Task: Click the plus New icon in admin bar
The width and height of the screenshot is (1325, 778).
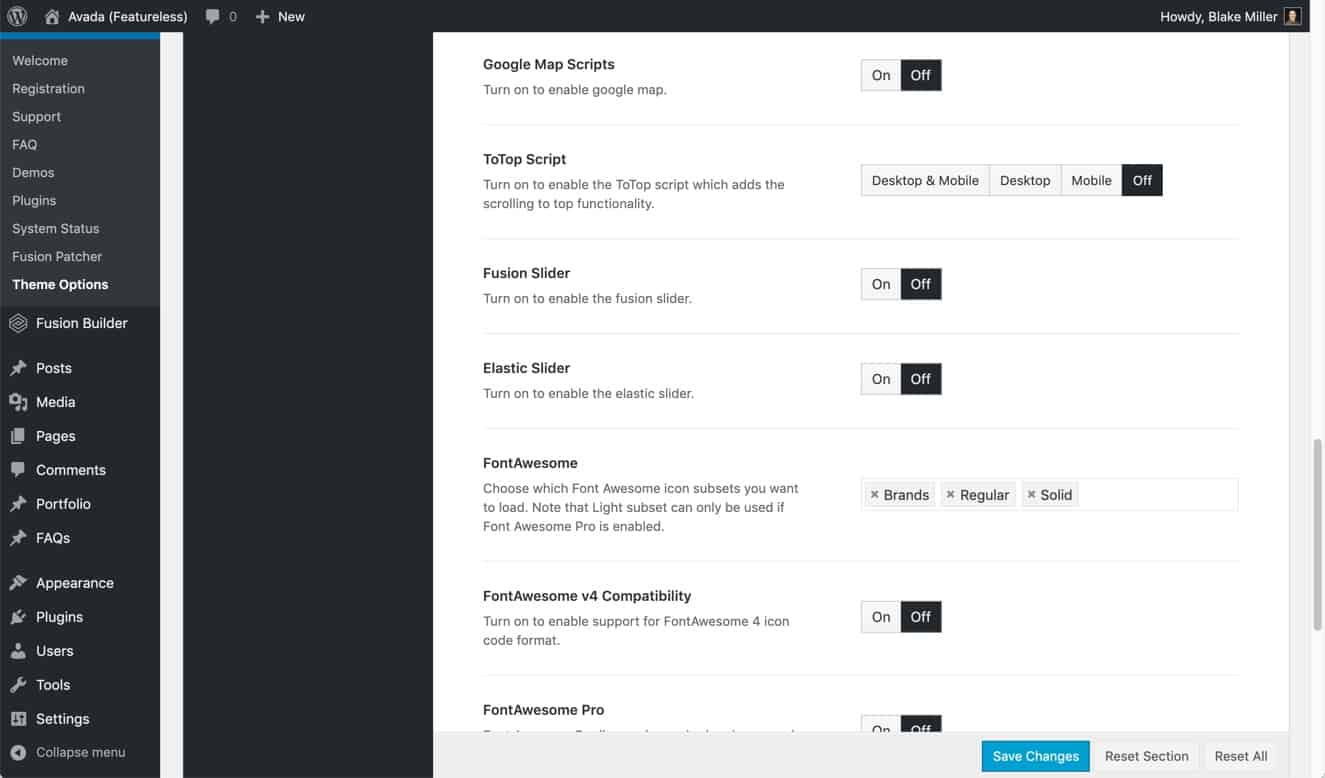Action: 262,16
